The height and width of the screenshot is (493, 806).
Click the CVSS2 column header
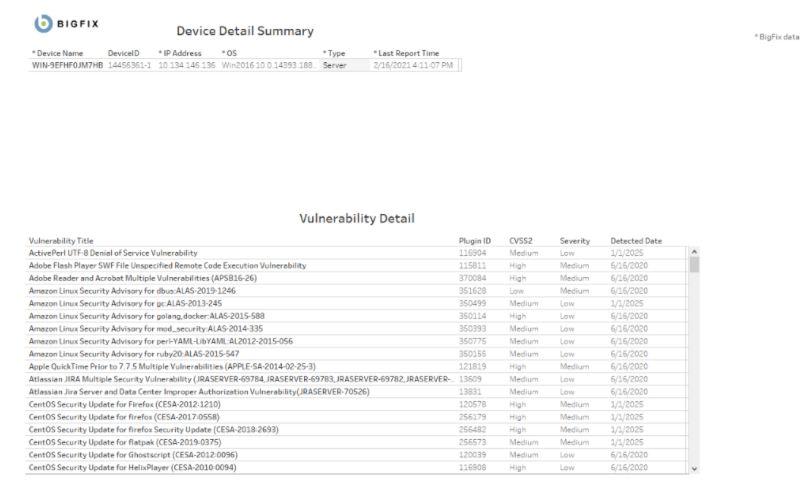(521, 241)
